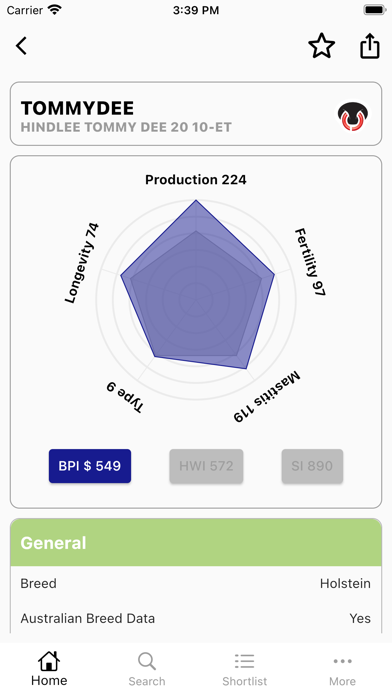Viewport: 392px width, 696px height.
Task: Tap the Mastitis 119 chart label
Action: 267,396
